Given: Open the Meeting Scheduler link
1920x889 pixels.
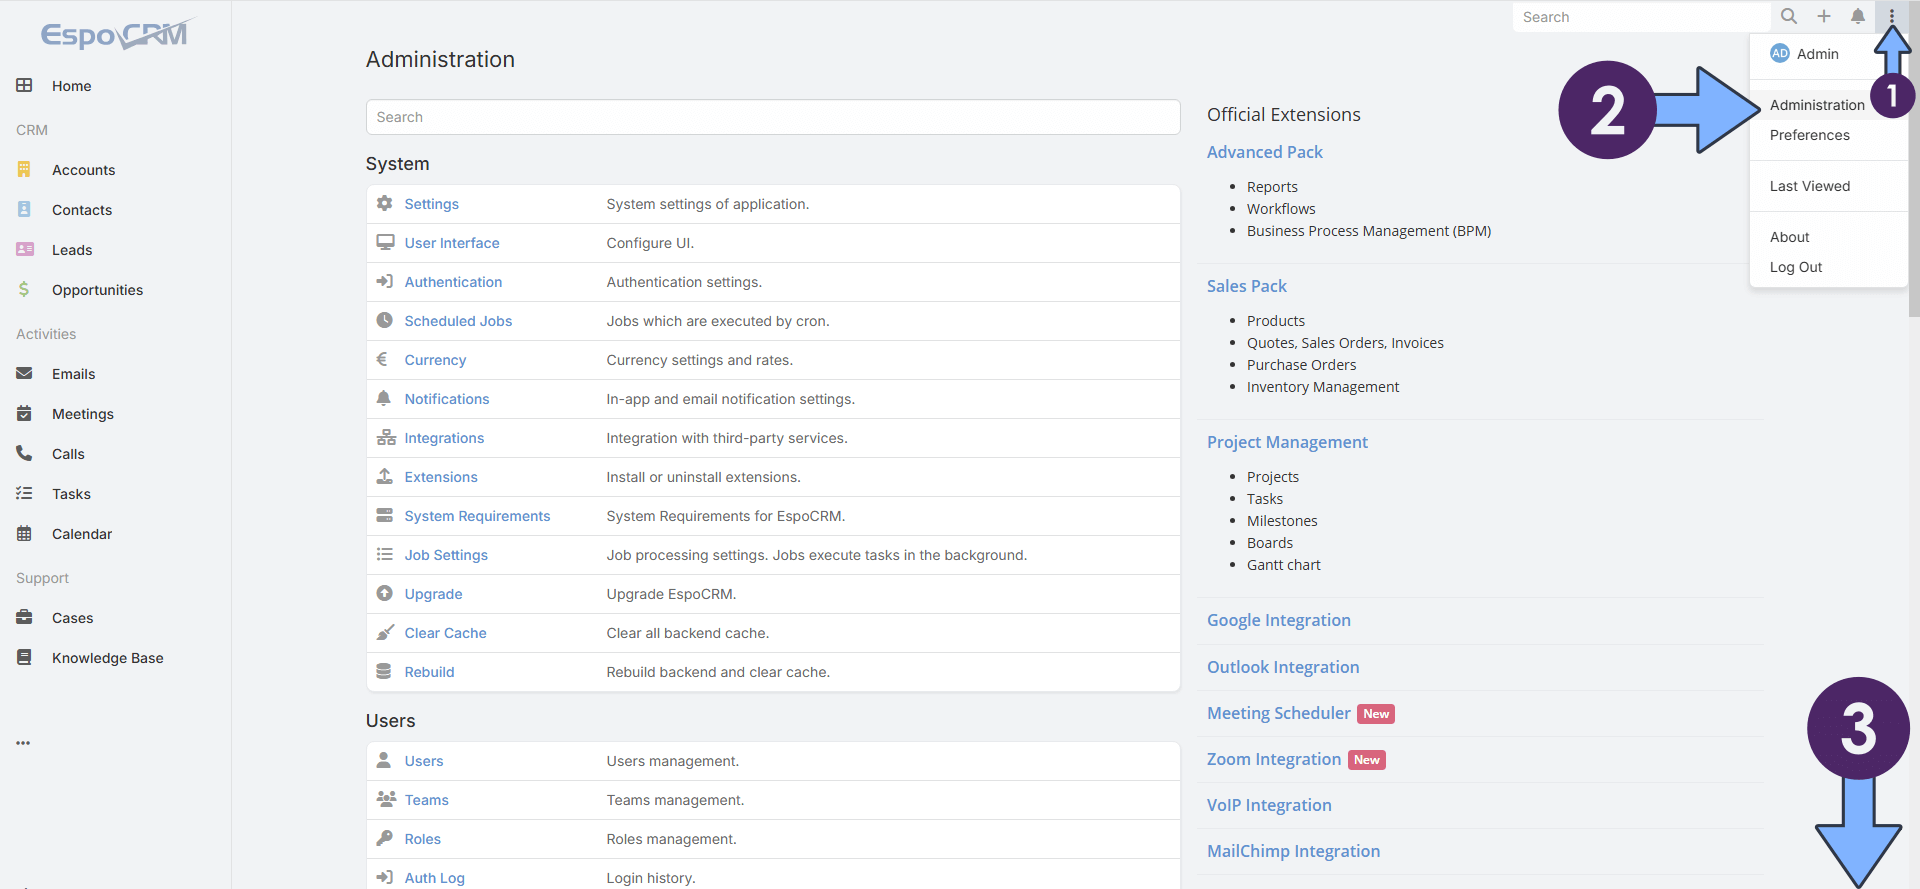Looking at the screenshot, I should coord(1279,713).
